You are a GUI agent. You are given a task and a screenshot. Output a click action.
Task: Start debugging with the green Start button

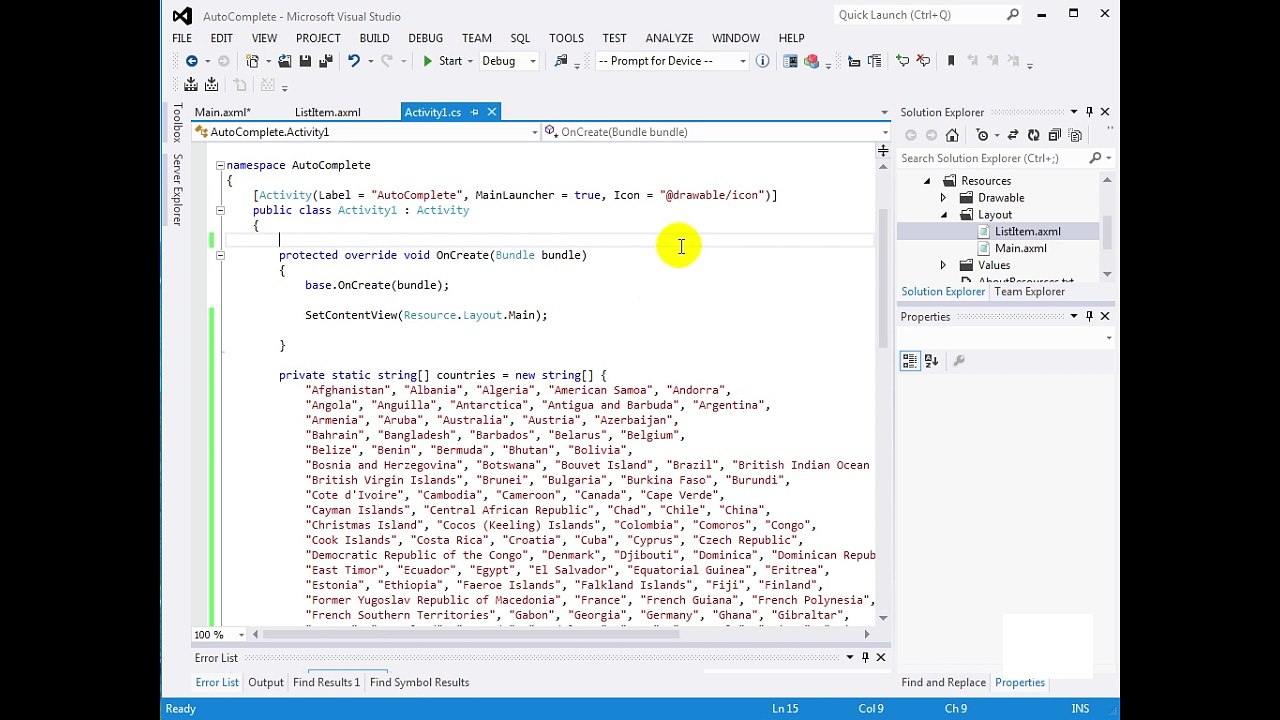coord(441,61)
